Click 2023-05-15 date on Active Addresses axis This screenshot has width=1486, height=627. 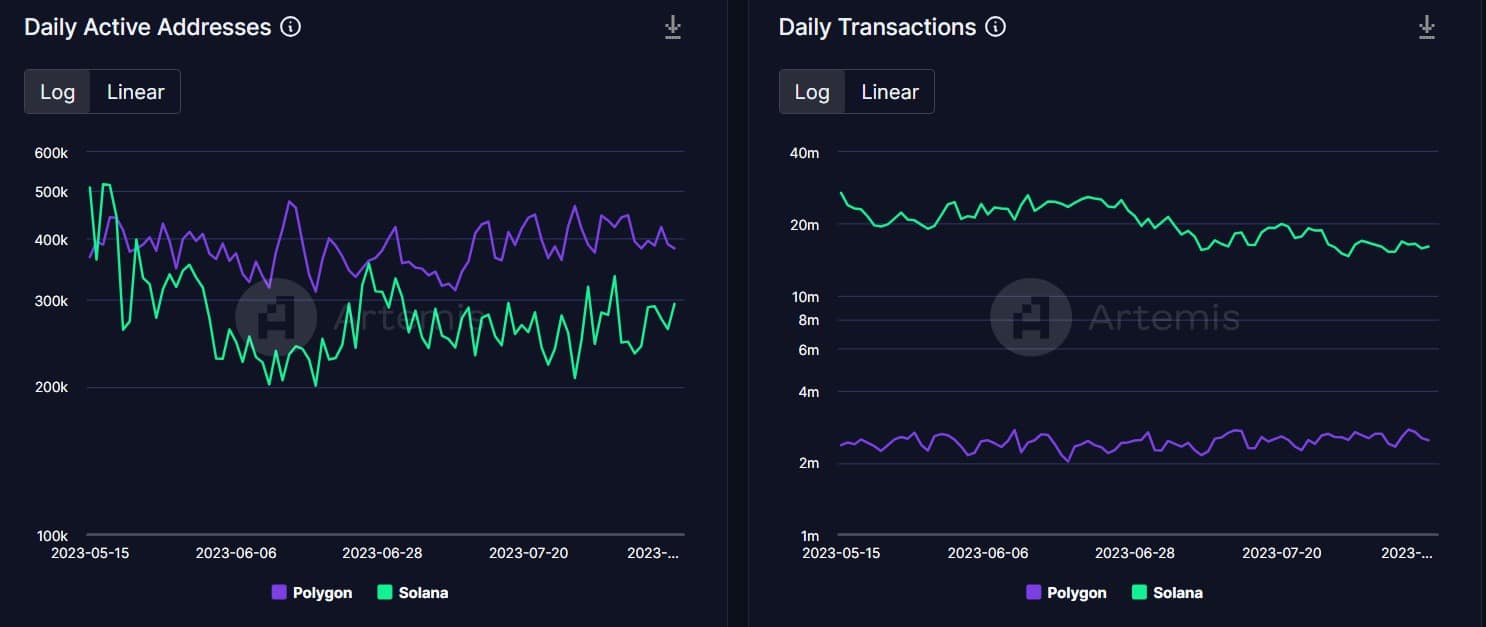coord(88,553)
